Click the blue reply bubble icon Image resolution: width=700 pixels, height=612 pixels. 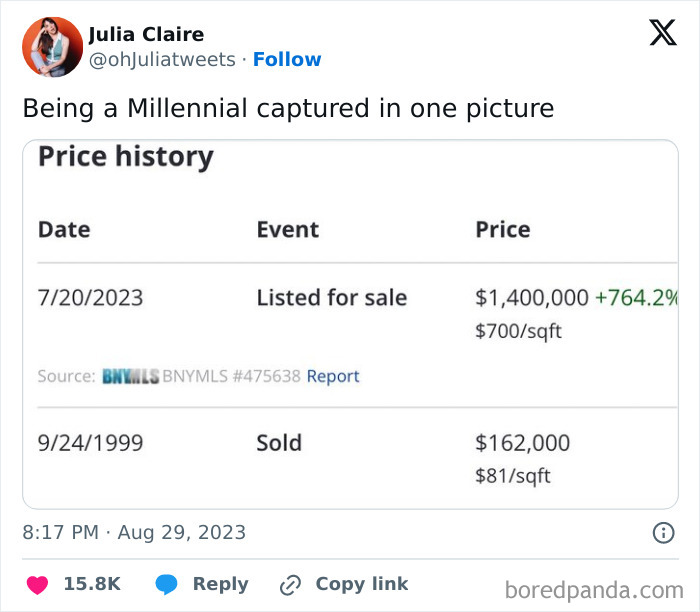click(x=167, y=584)
